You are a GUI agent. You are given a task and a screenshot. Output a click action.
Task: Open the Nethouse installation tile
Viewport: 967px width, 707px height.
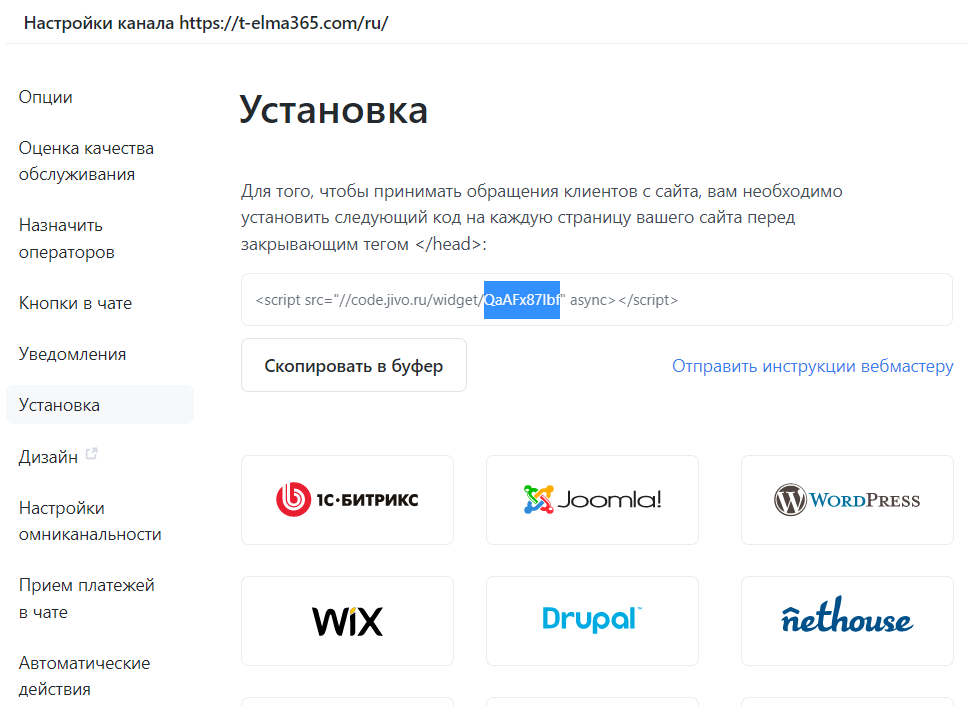(847, 621)
